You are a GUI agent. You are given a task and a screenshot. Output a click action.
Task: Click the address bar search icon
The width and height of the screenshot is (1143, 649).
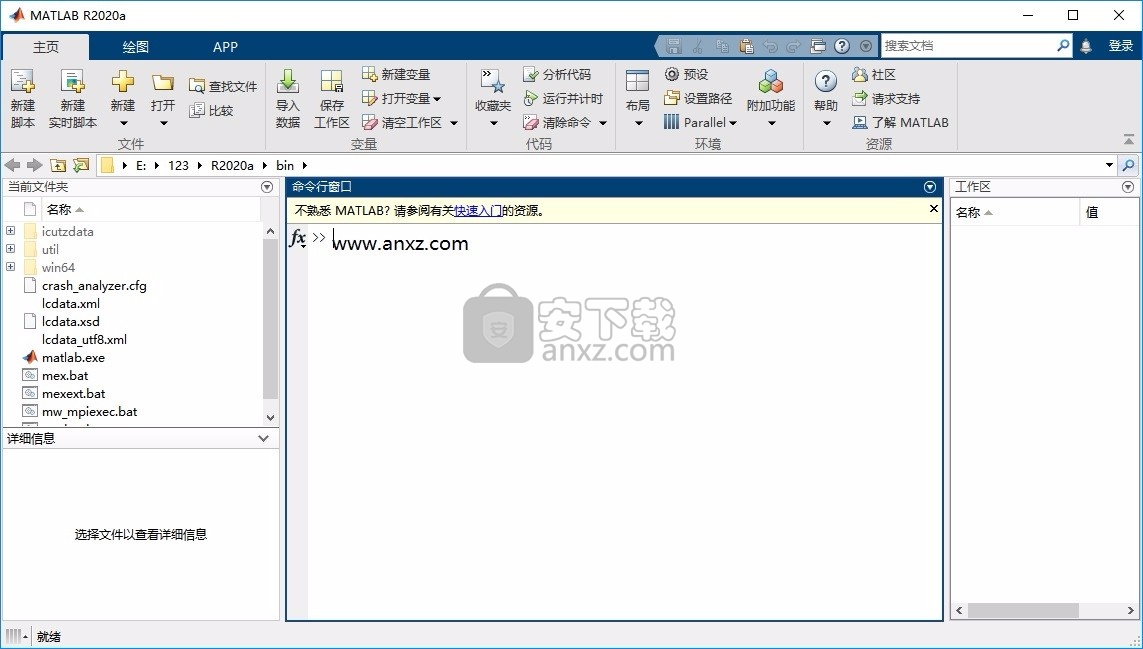[1128, 166]
